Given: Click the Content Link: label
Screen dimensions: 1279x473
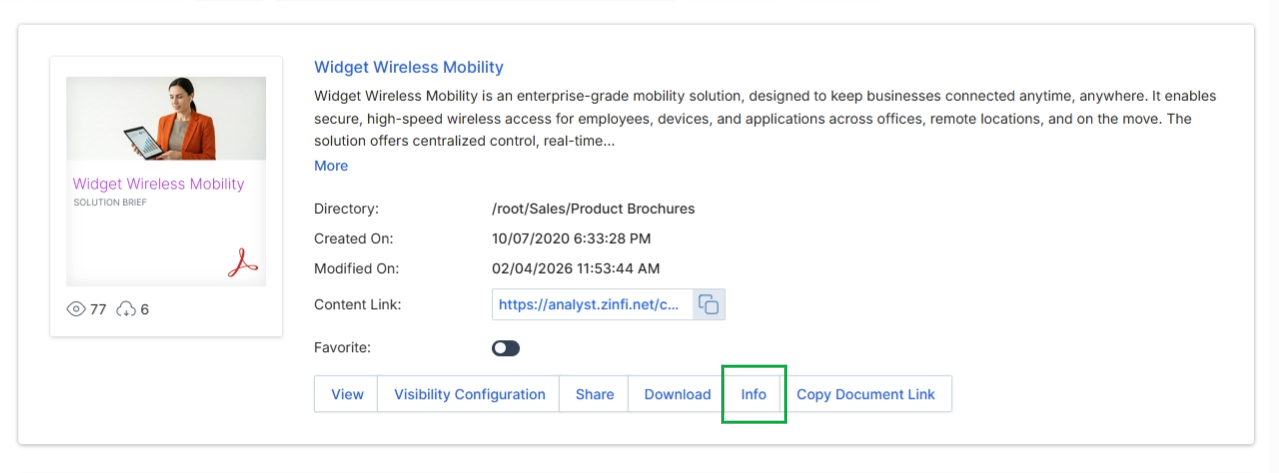Looking at the screenshot, I should [358, 305].
